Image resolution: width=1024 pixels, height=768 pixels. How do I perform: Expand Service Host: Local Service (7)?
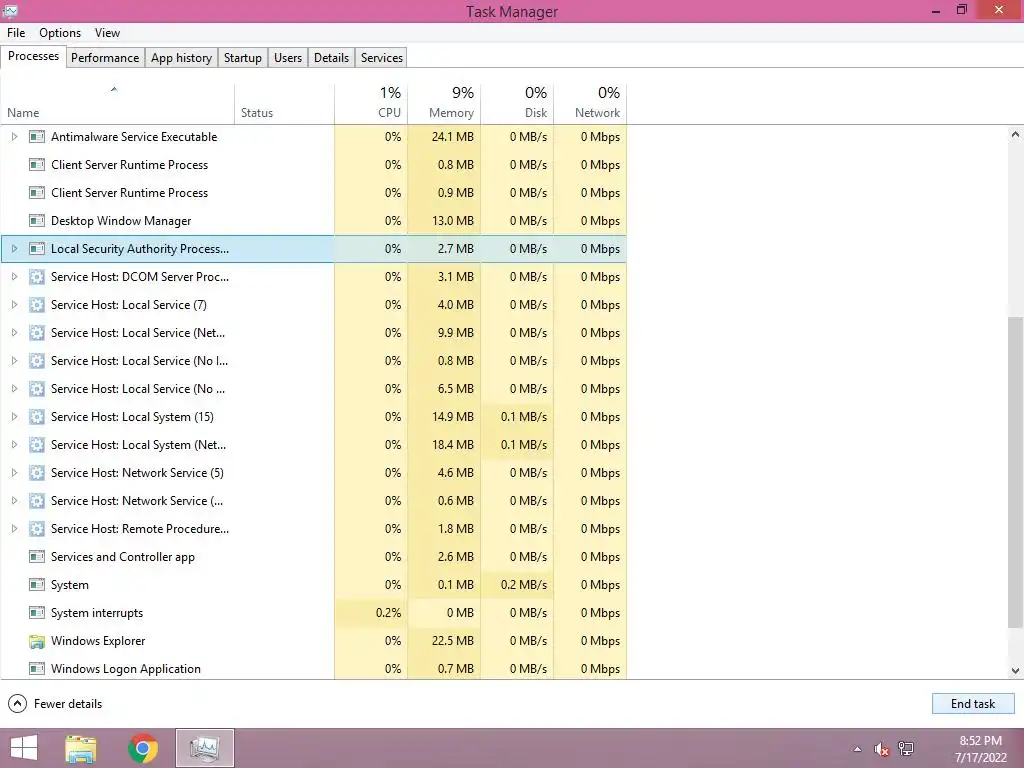(14, 305)
